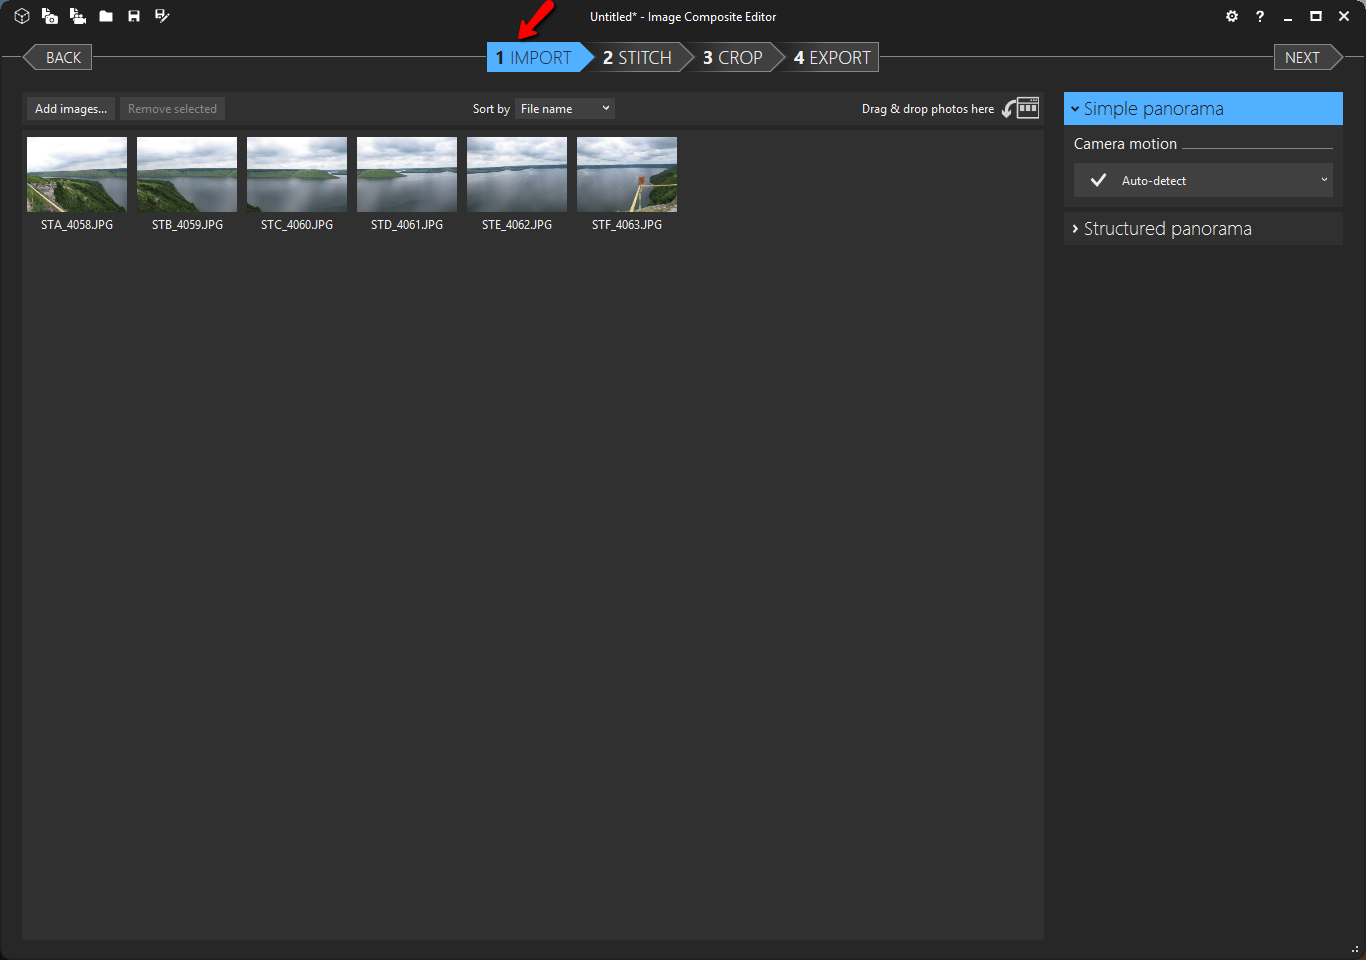Go to the 2 STITCH step
This screenshot has width=1366, height=960.
(x=637, y=58)
